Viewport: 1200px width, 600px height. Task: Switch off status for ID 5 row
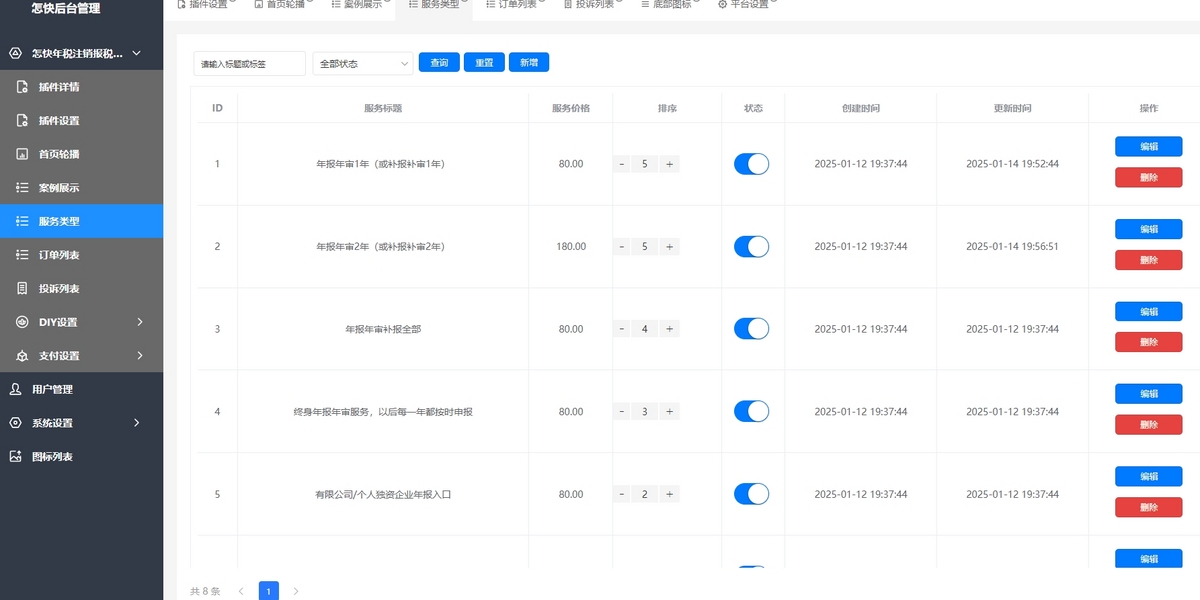click(x=752, y=494)
